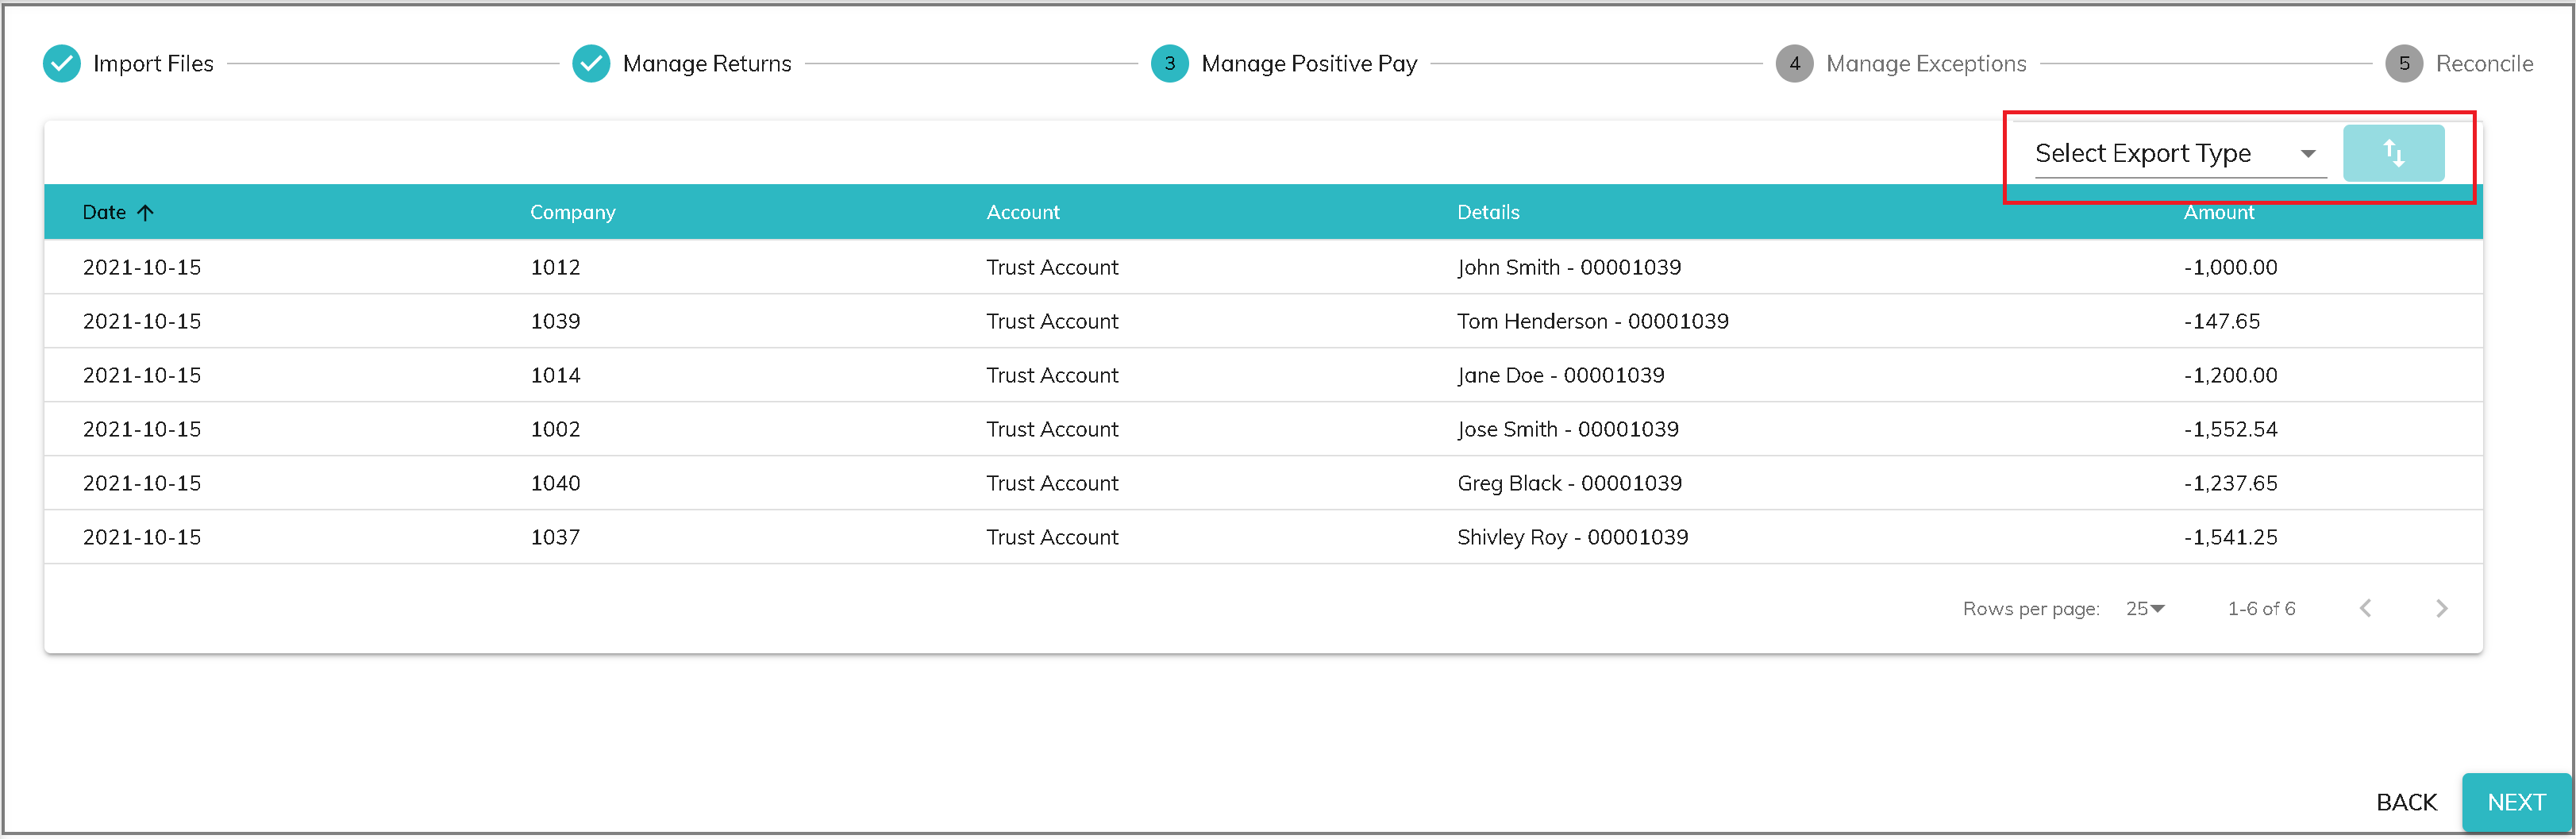
Task: Click the step 4 circle icon
Action: (1794, 64)
